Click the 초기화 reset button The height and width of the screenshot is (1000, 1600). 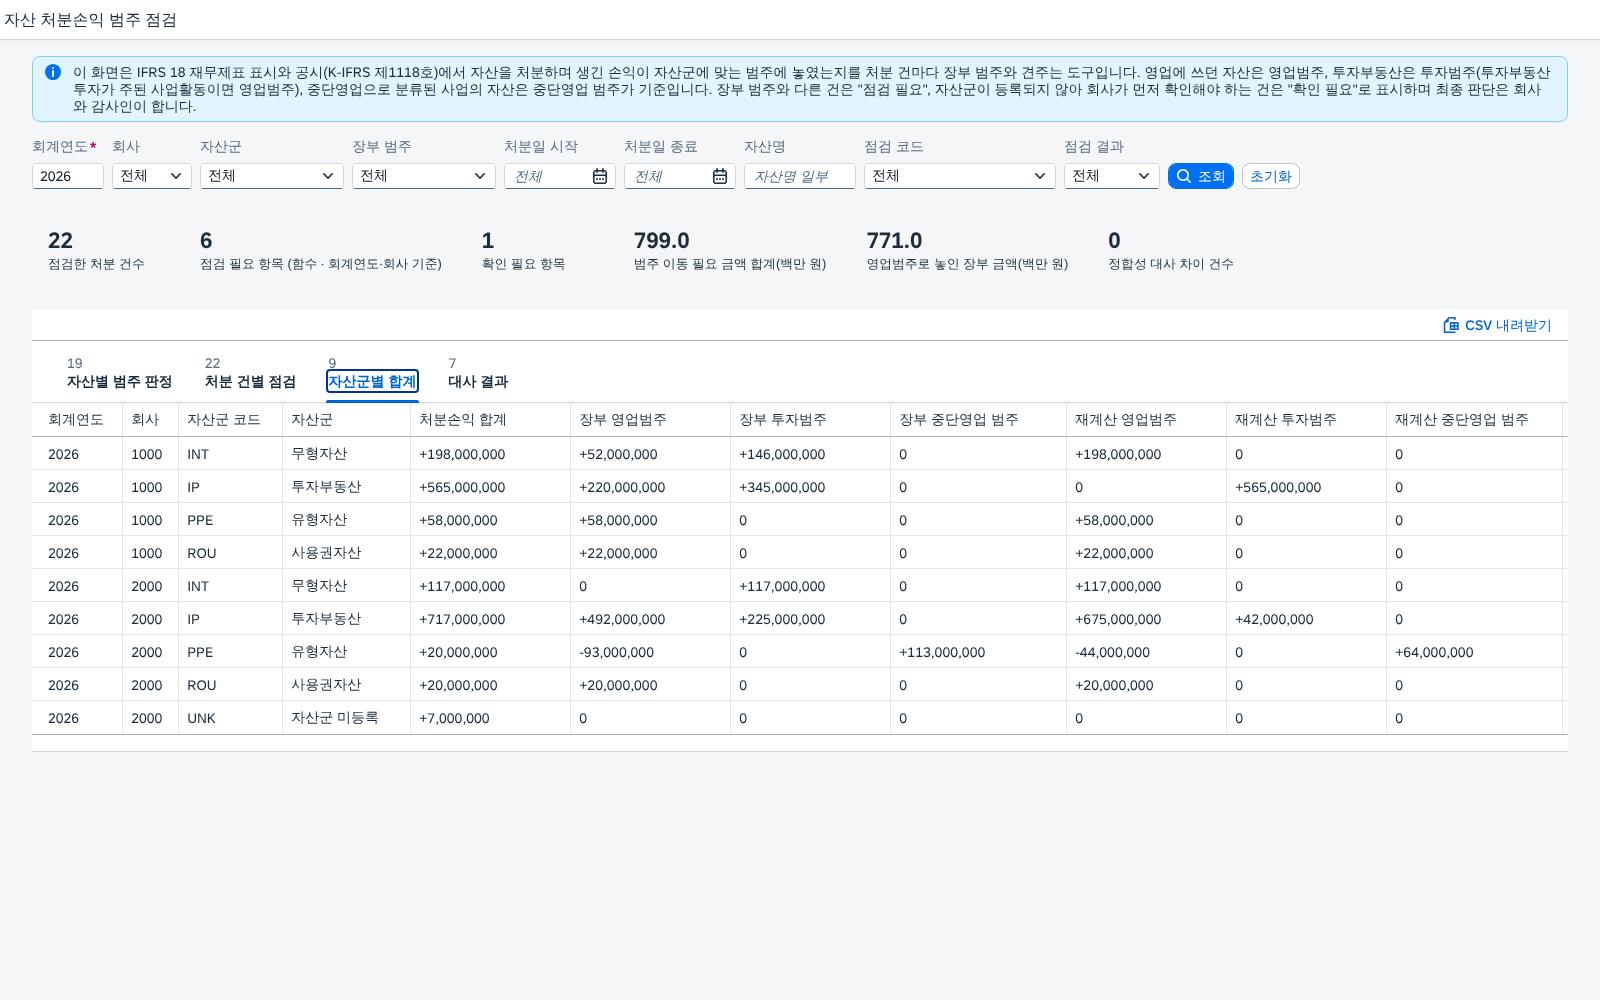tap(1271, 176)
